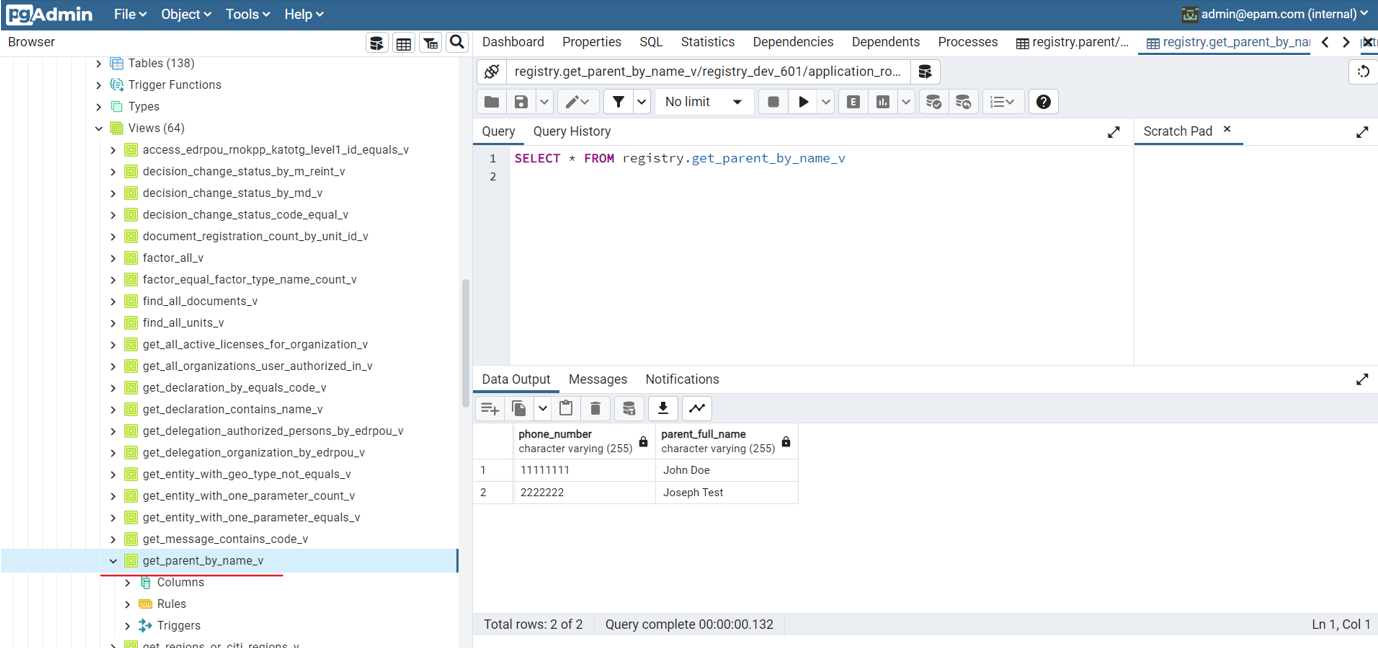Open the No limit rows dropdown
Image resolution: width=1378 pixels, height=648 pixels.
[703, 102]
